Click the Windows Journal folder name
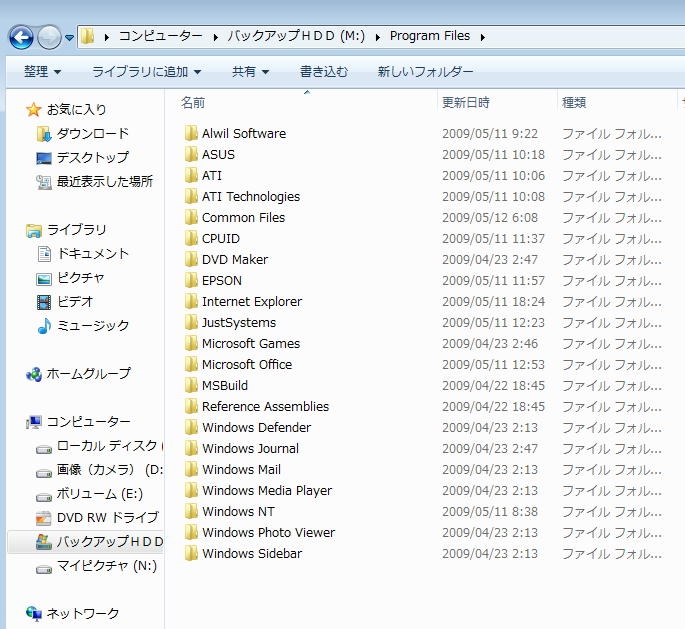 click(250, 449)
